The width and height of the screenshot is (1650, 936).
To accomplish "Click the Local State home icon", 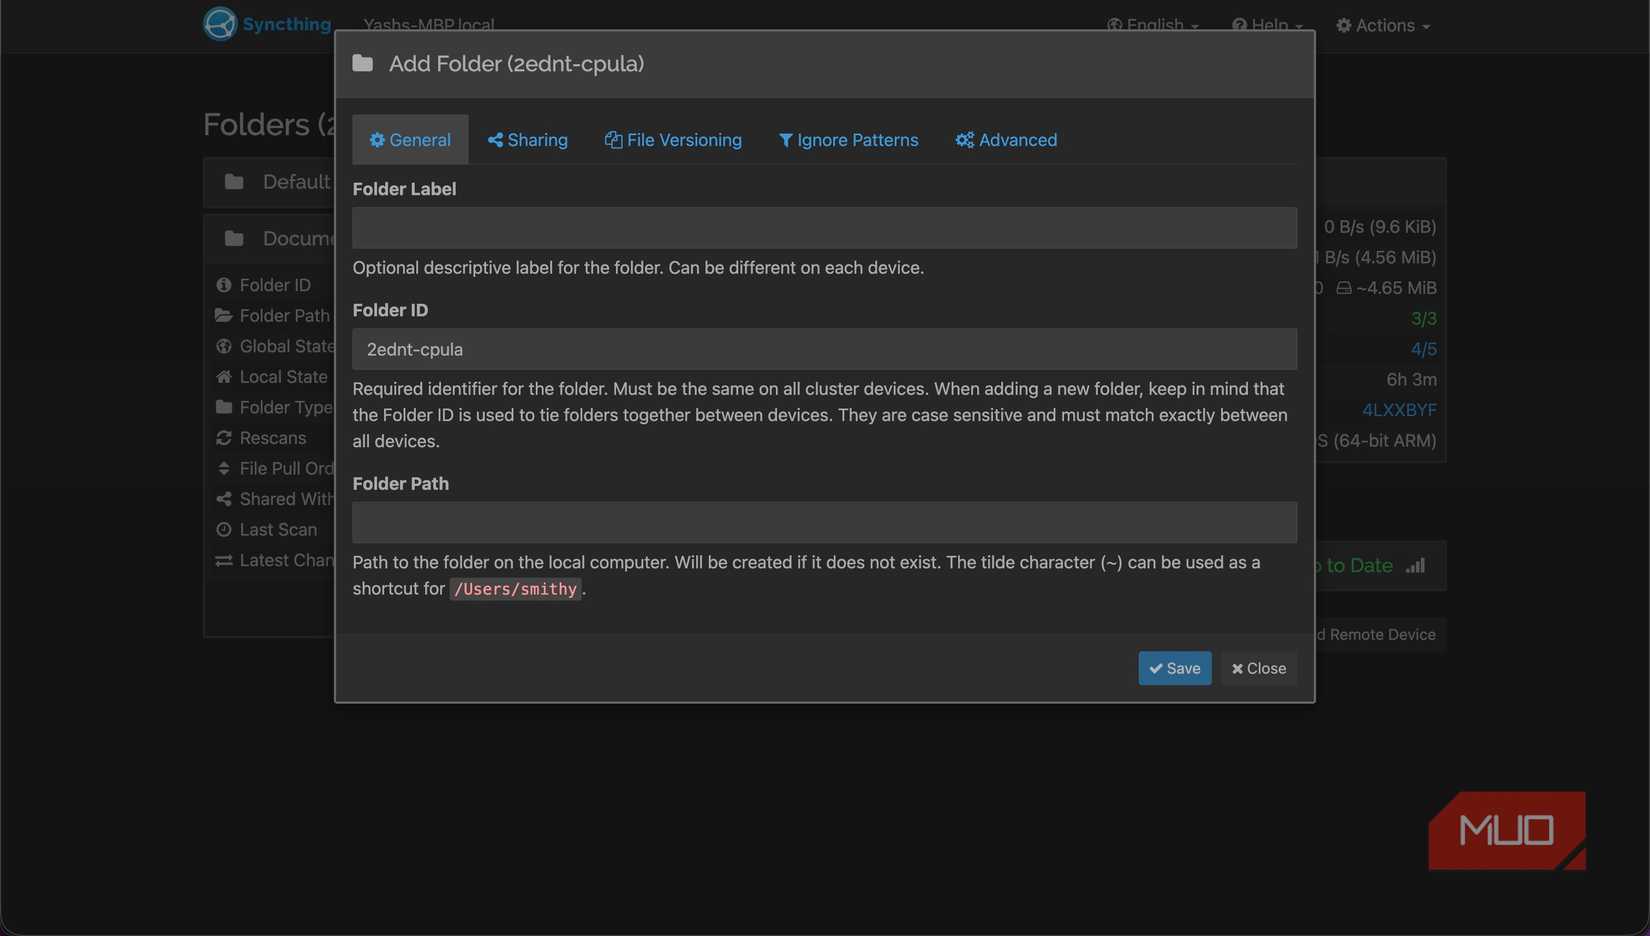I will pyautogui.click(x=224, y=377).
